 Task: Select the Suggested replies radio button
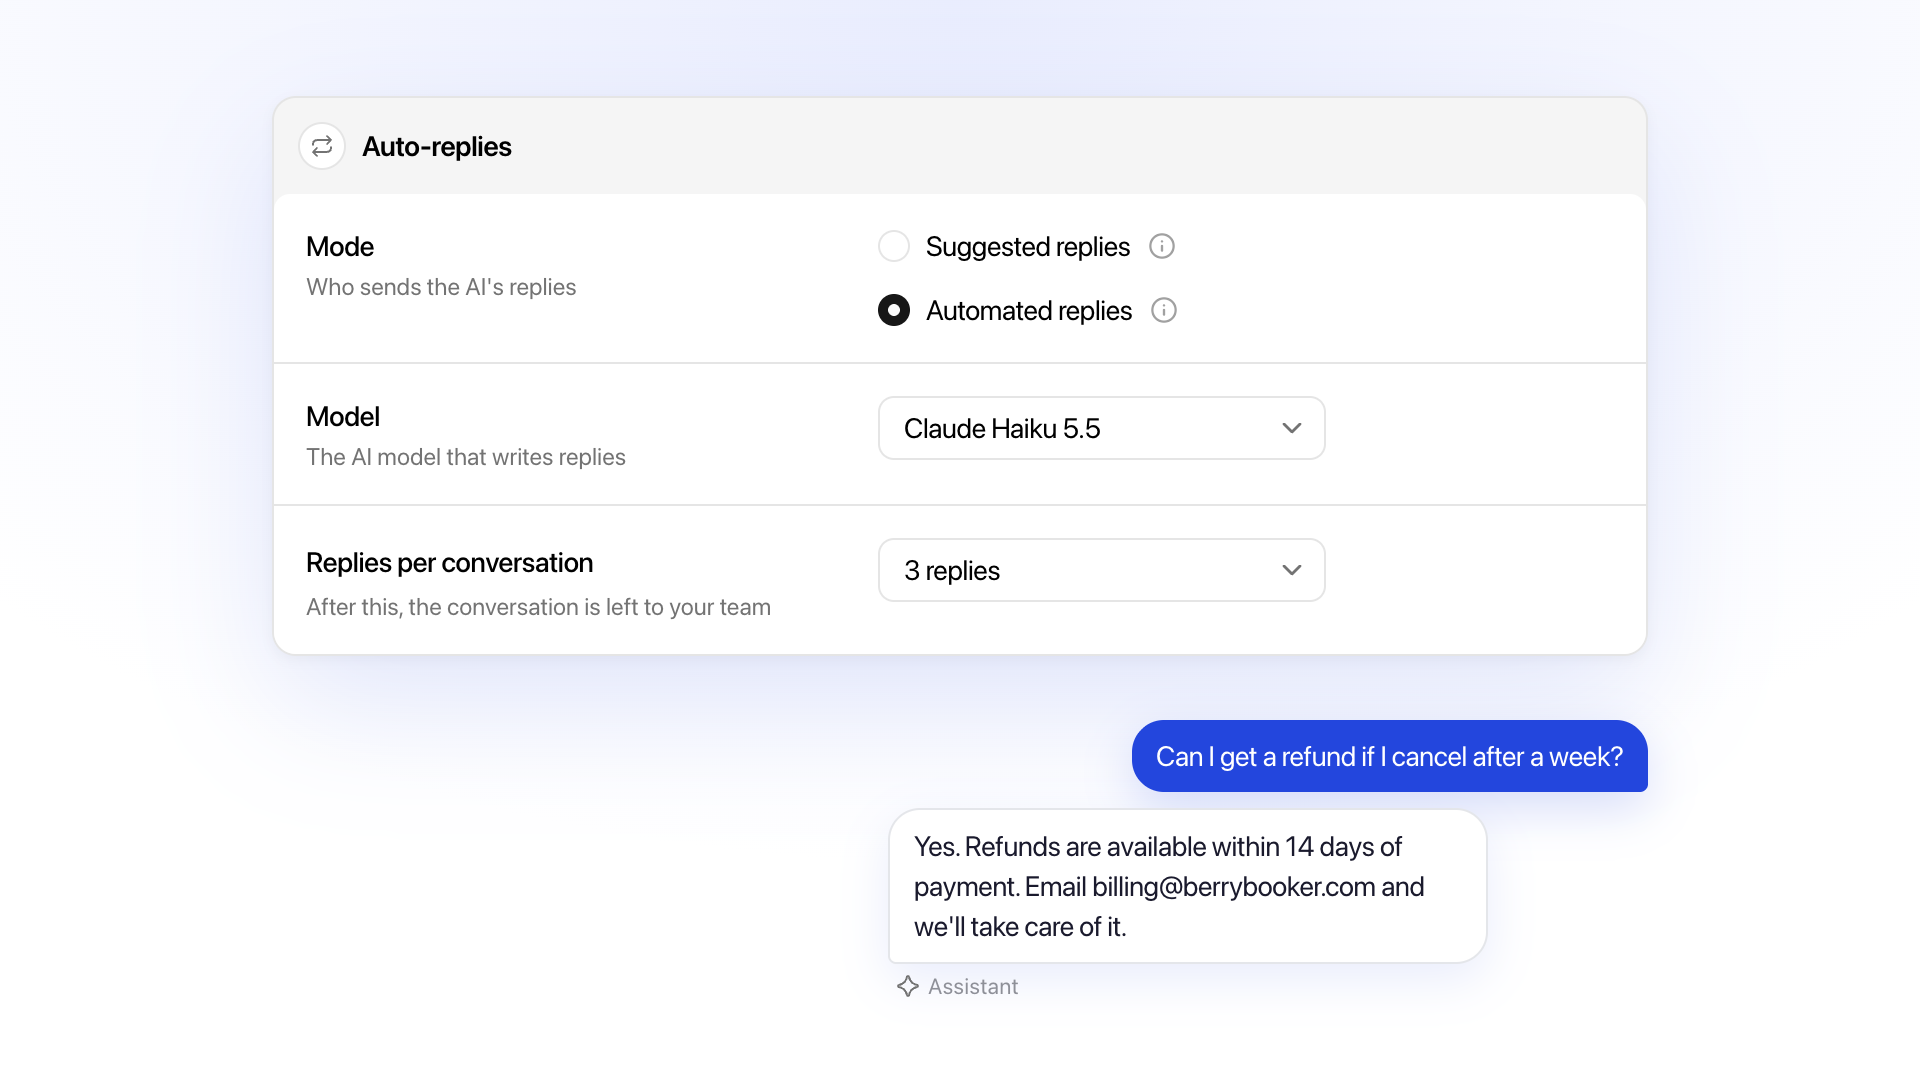[x=894, y=246]
